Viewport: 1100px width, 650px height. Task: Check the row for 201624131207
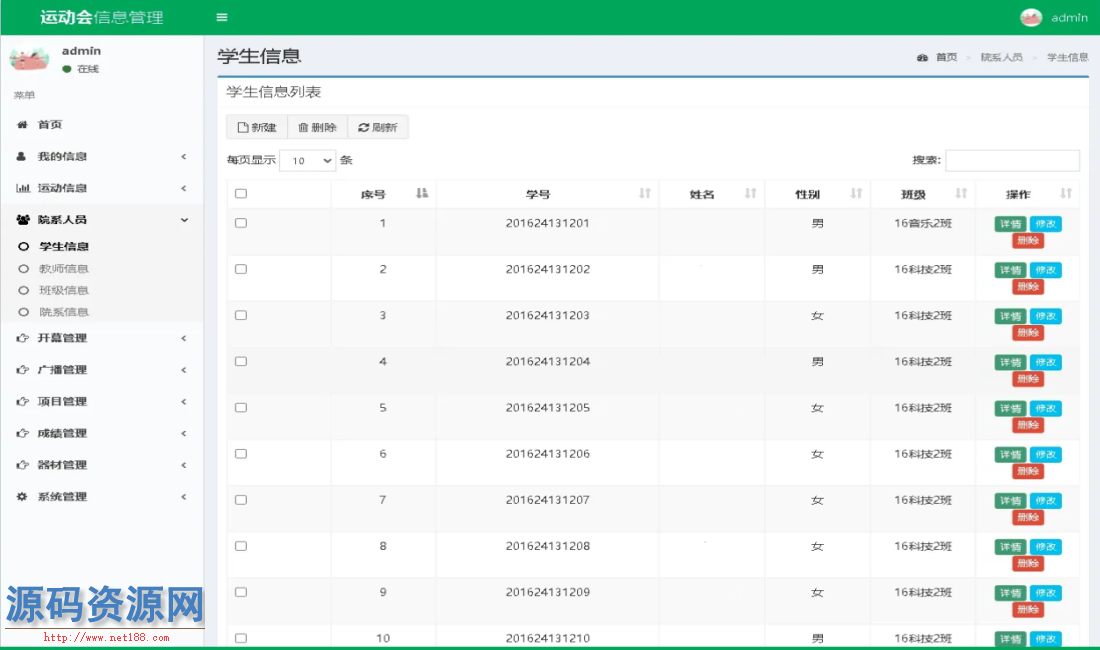(x=241, y=500)
